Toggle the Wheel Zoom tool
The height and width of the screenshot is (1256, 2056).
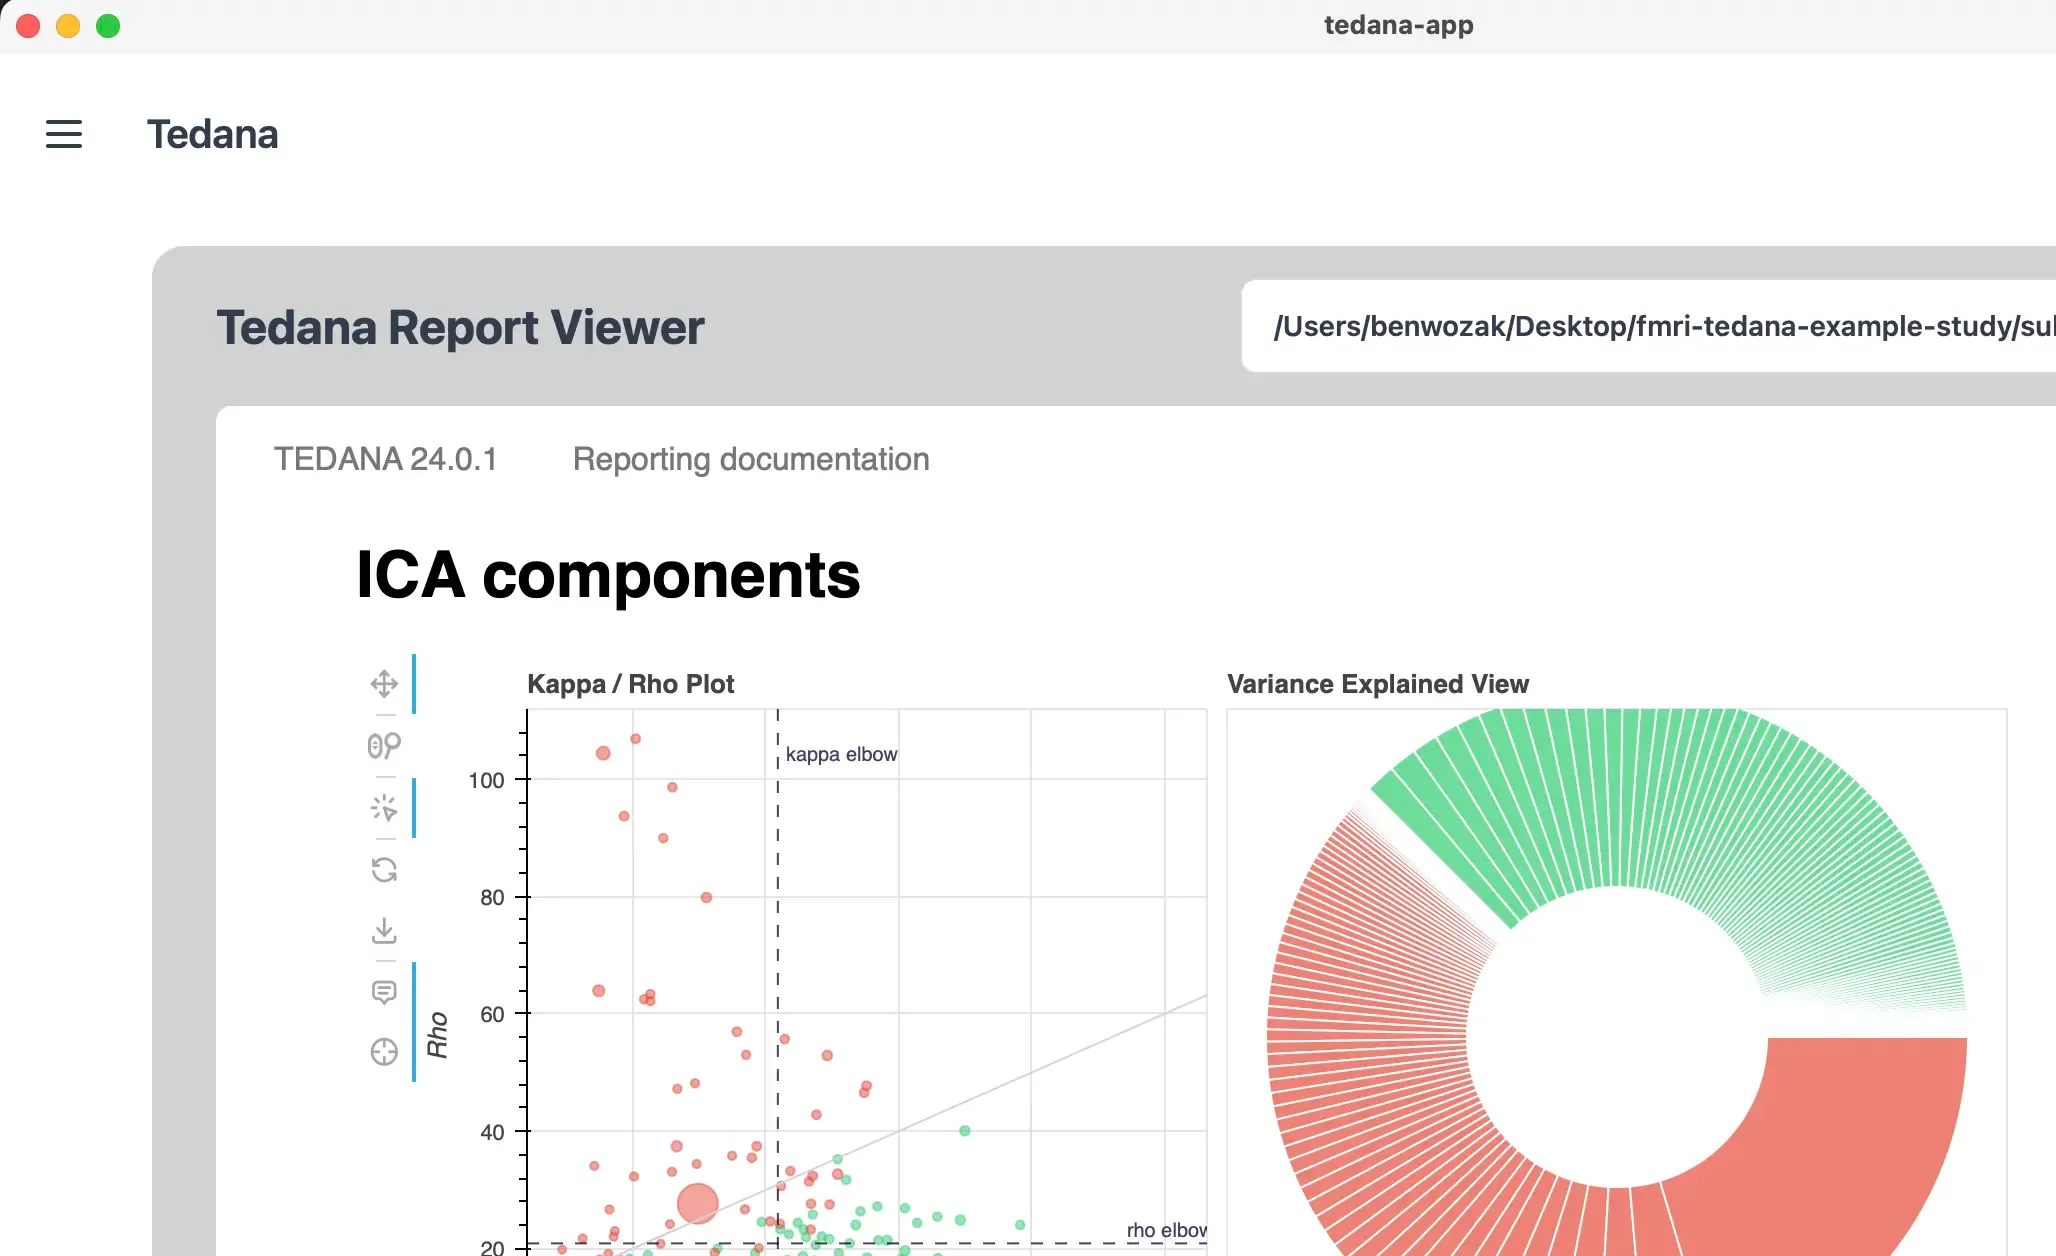pos(384,746)
